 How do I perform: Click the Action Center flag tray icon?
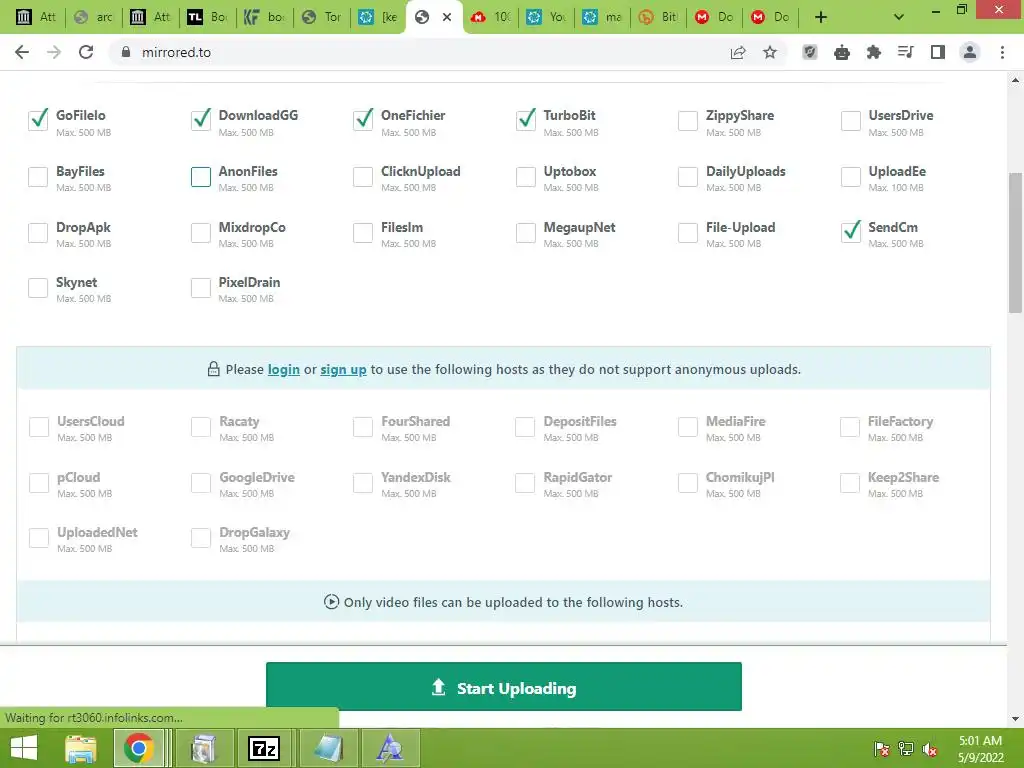pos(882,749)
